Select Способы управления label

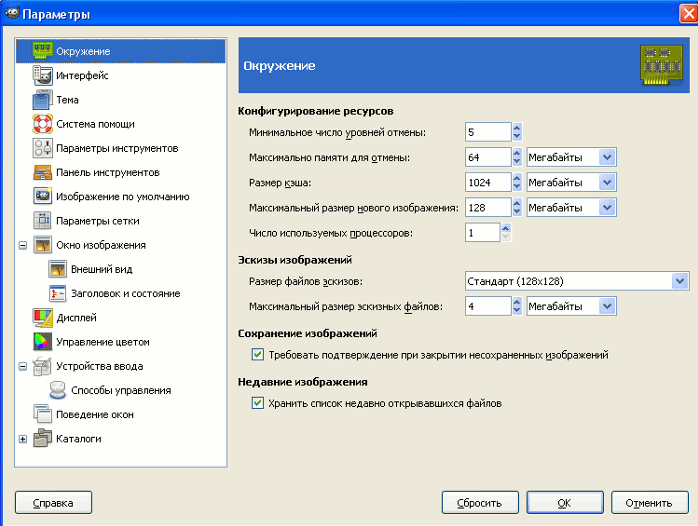121,390
